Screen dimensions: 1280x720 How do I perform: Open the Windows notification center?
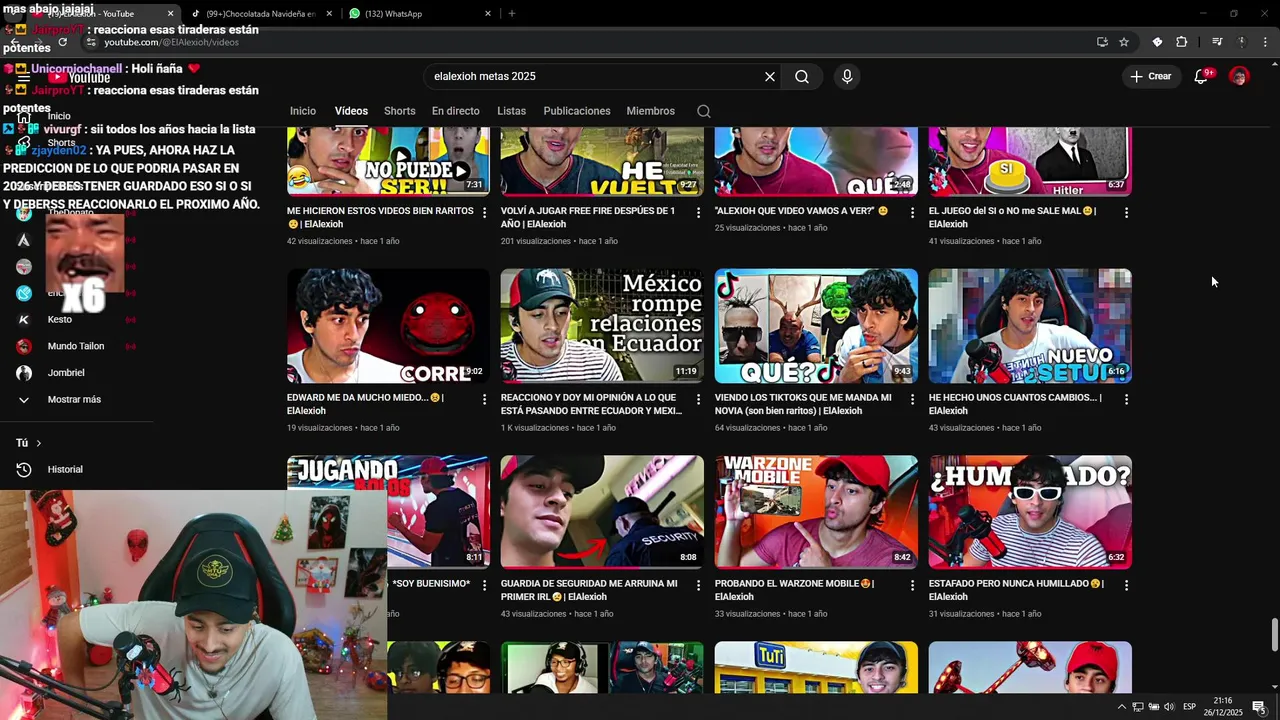click(x=1259, y=707)
